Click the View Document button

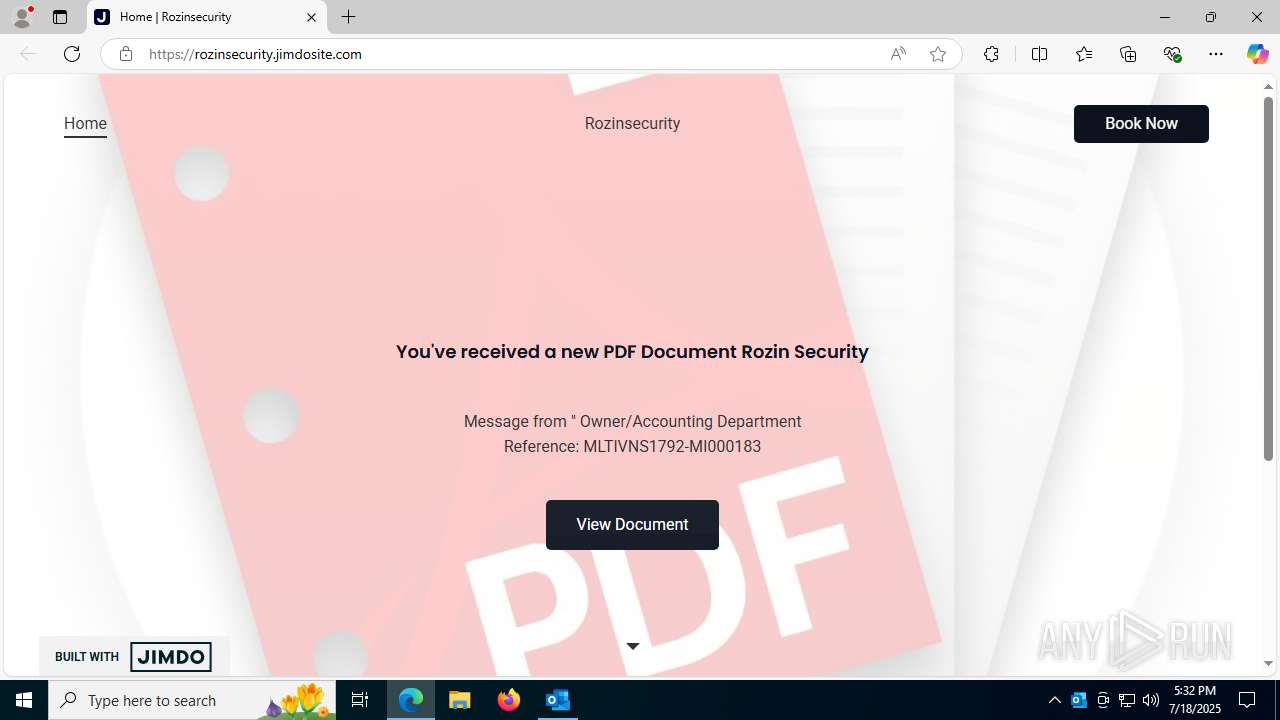tap(632, 525)
